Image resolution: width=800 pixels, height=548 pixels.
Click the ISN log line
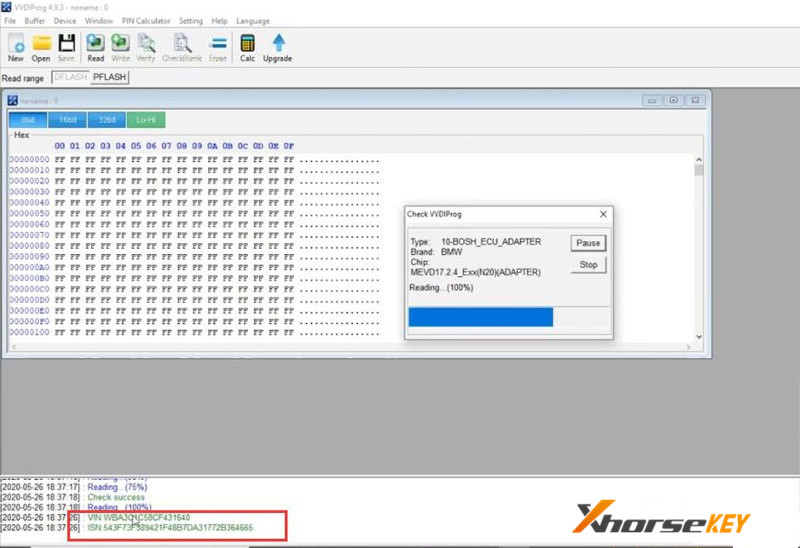click(x=170, y=528)
